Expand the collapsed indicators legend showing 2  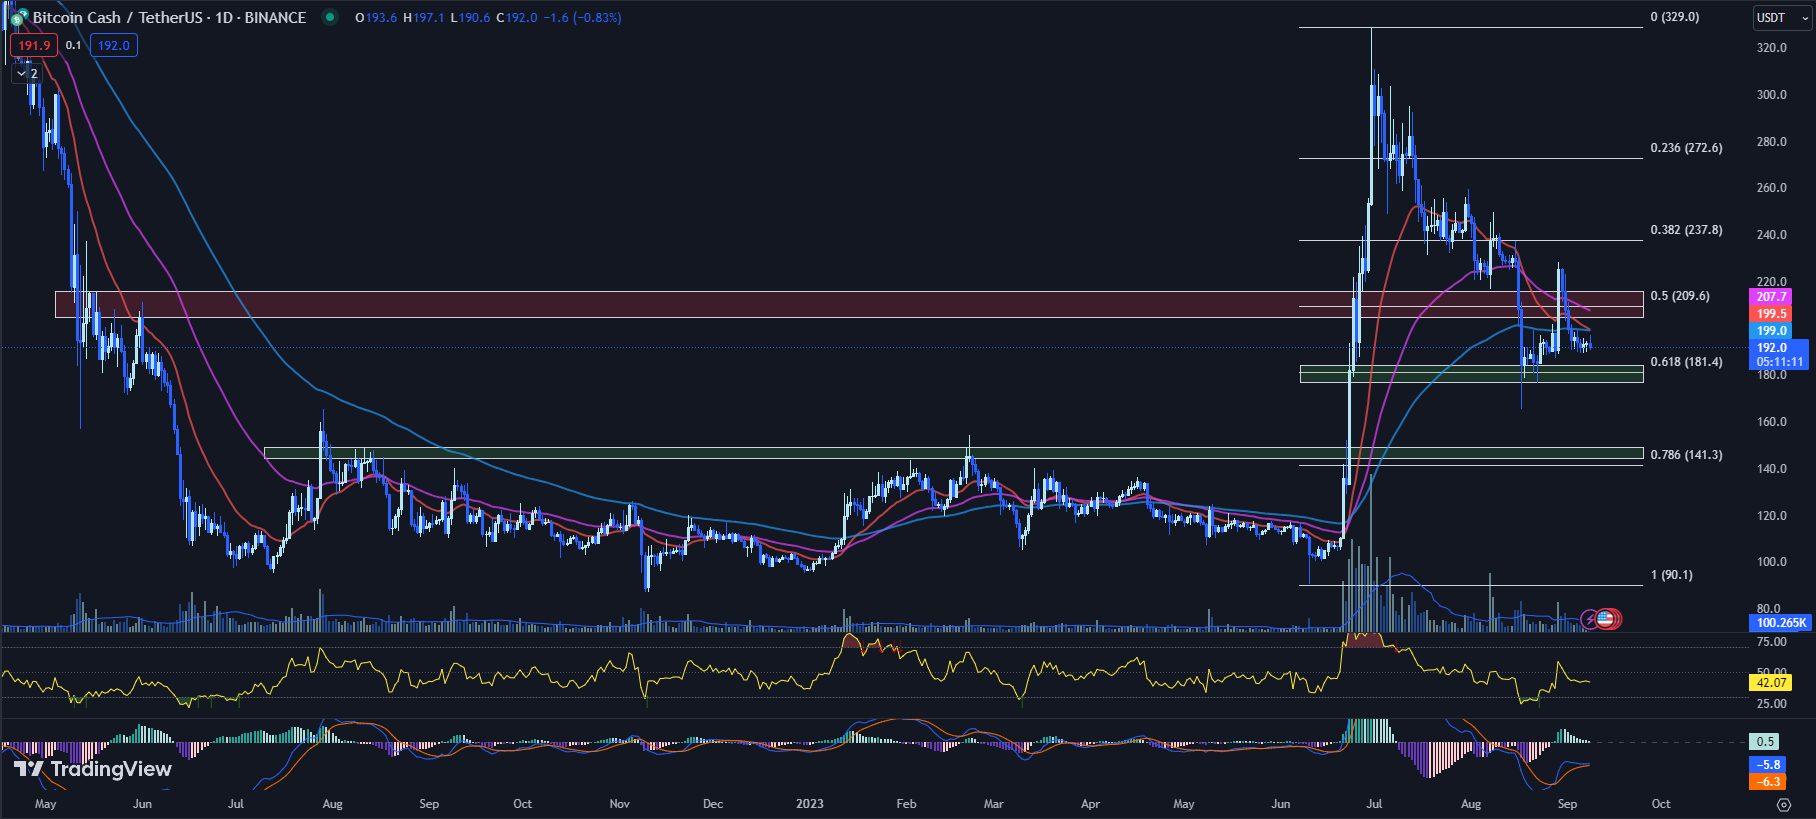(27, 73)
